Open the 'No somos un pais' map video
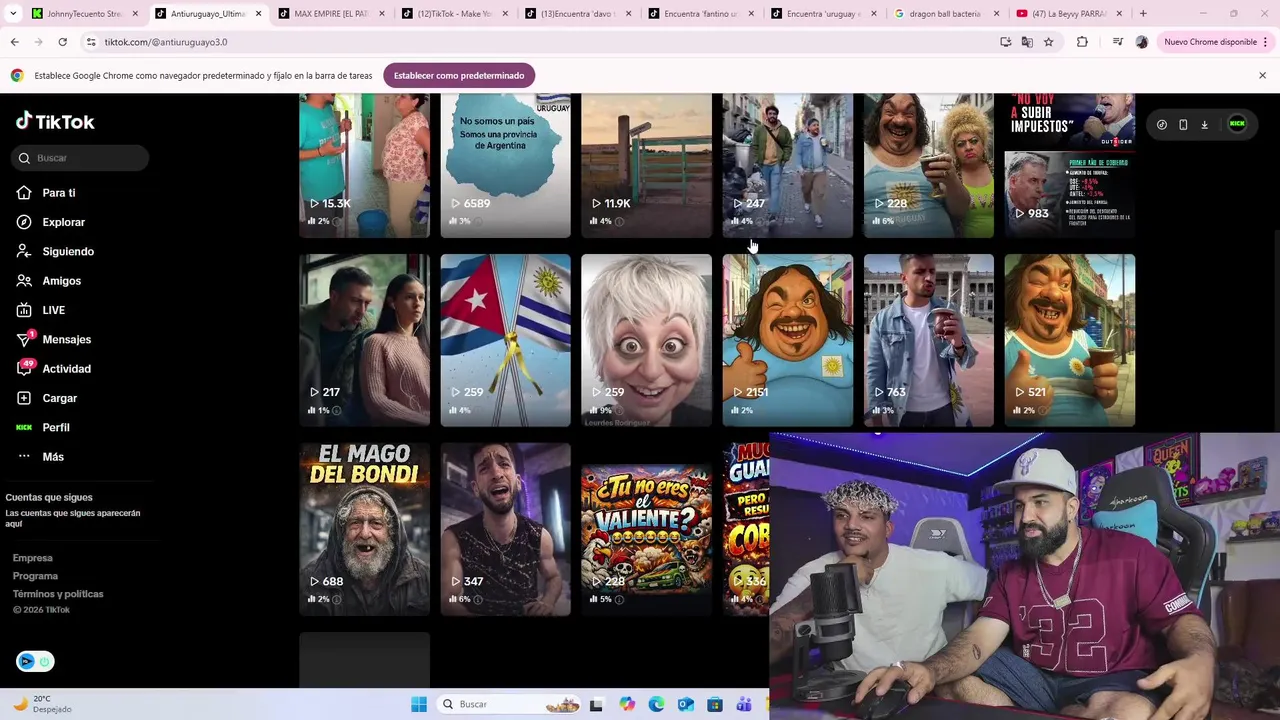 (506, 166)
